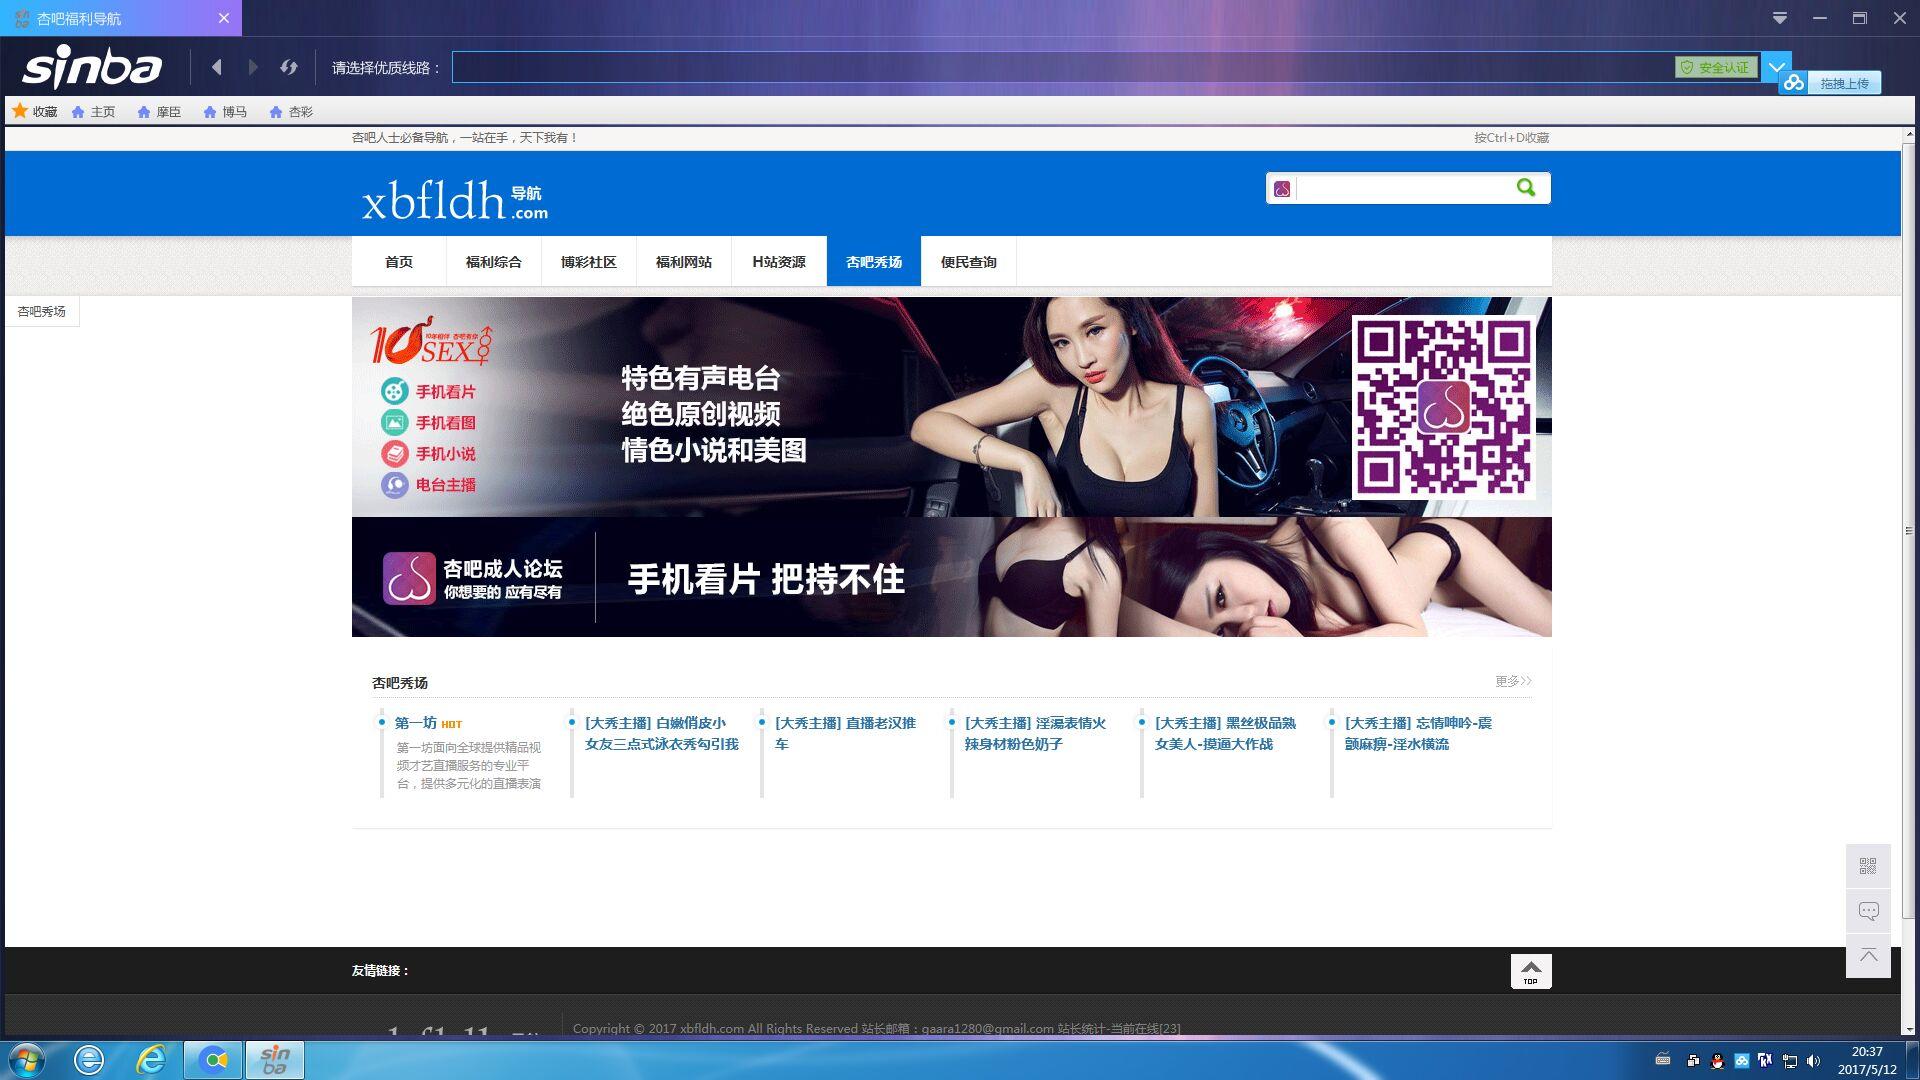Click the green search magnifier icon
The image size is (1920, 1080).
[1526, 188]
